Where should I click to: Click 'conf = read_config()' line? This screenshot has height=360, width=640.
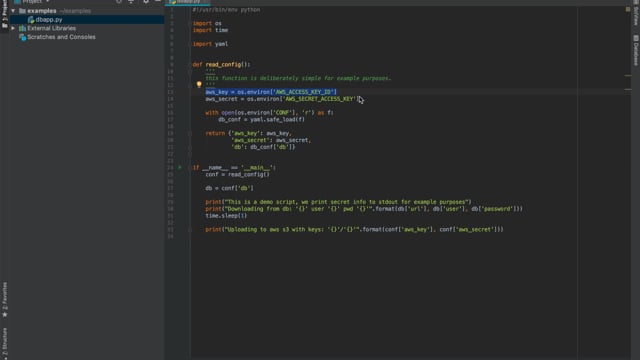pyautogui.click(x=237, y=174)
